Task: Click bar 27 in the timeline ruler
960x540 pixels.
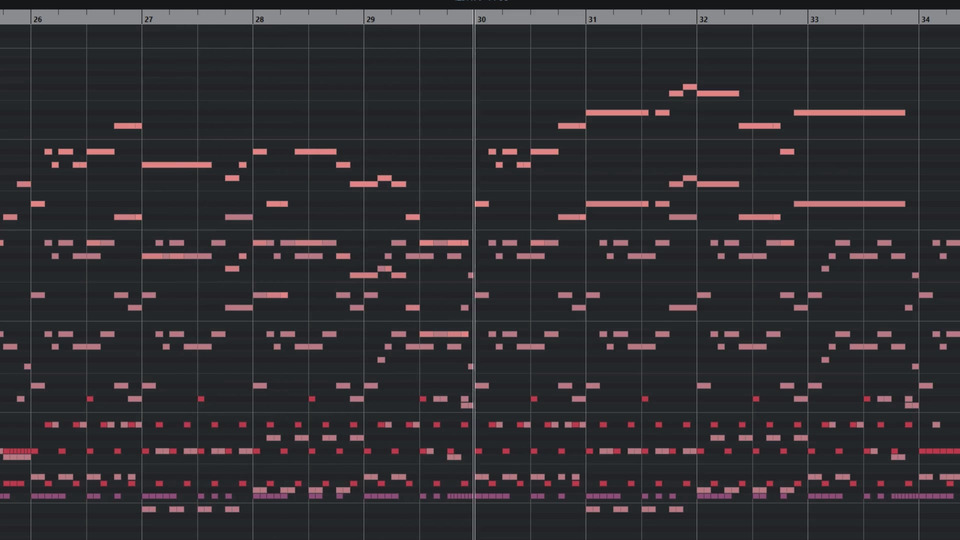Action: [149, 20]
